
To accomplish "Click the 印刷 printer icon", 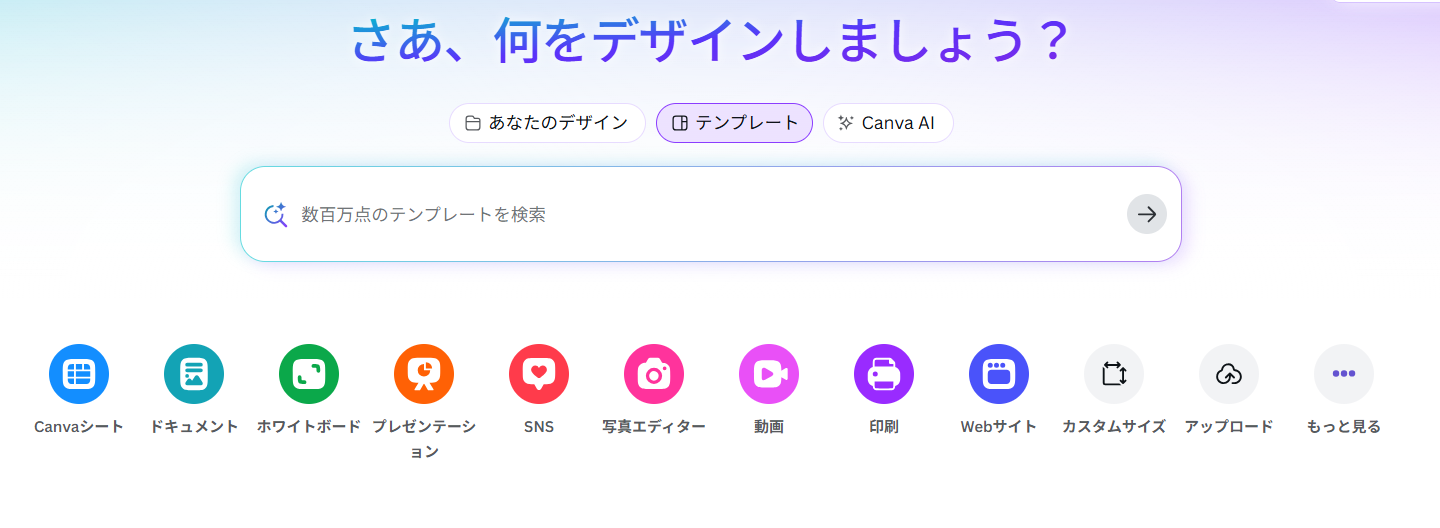I will coord(884,374).
